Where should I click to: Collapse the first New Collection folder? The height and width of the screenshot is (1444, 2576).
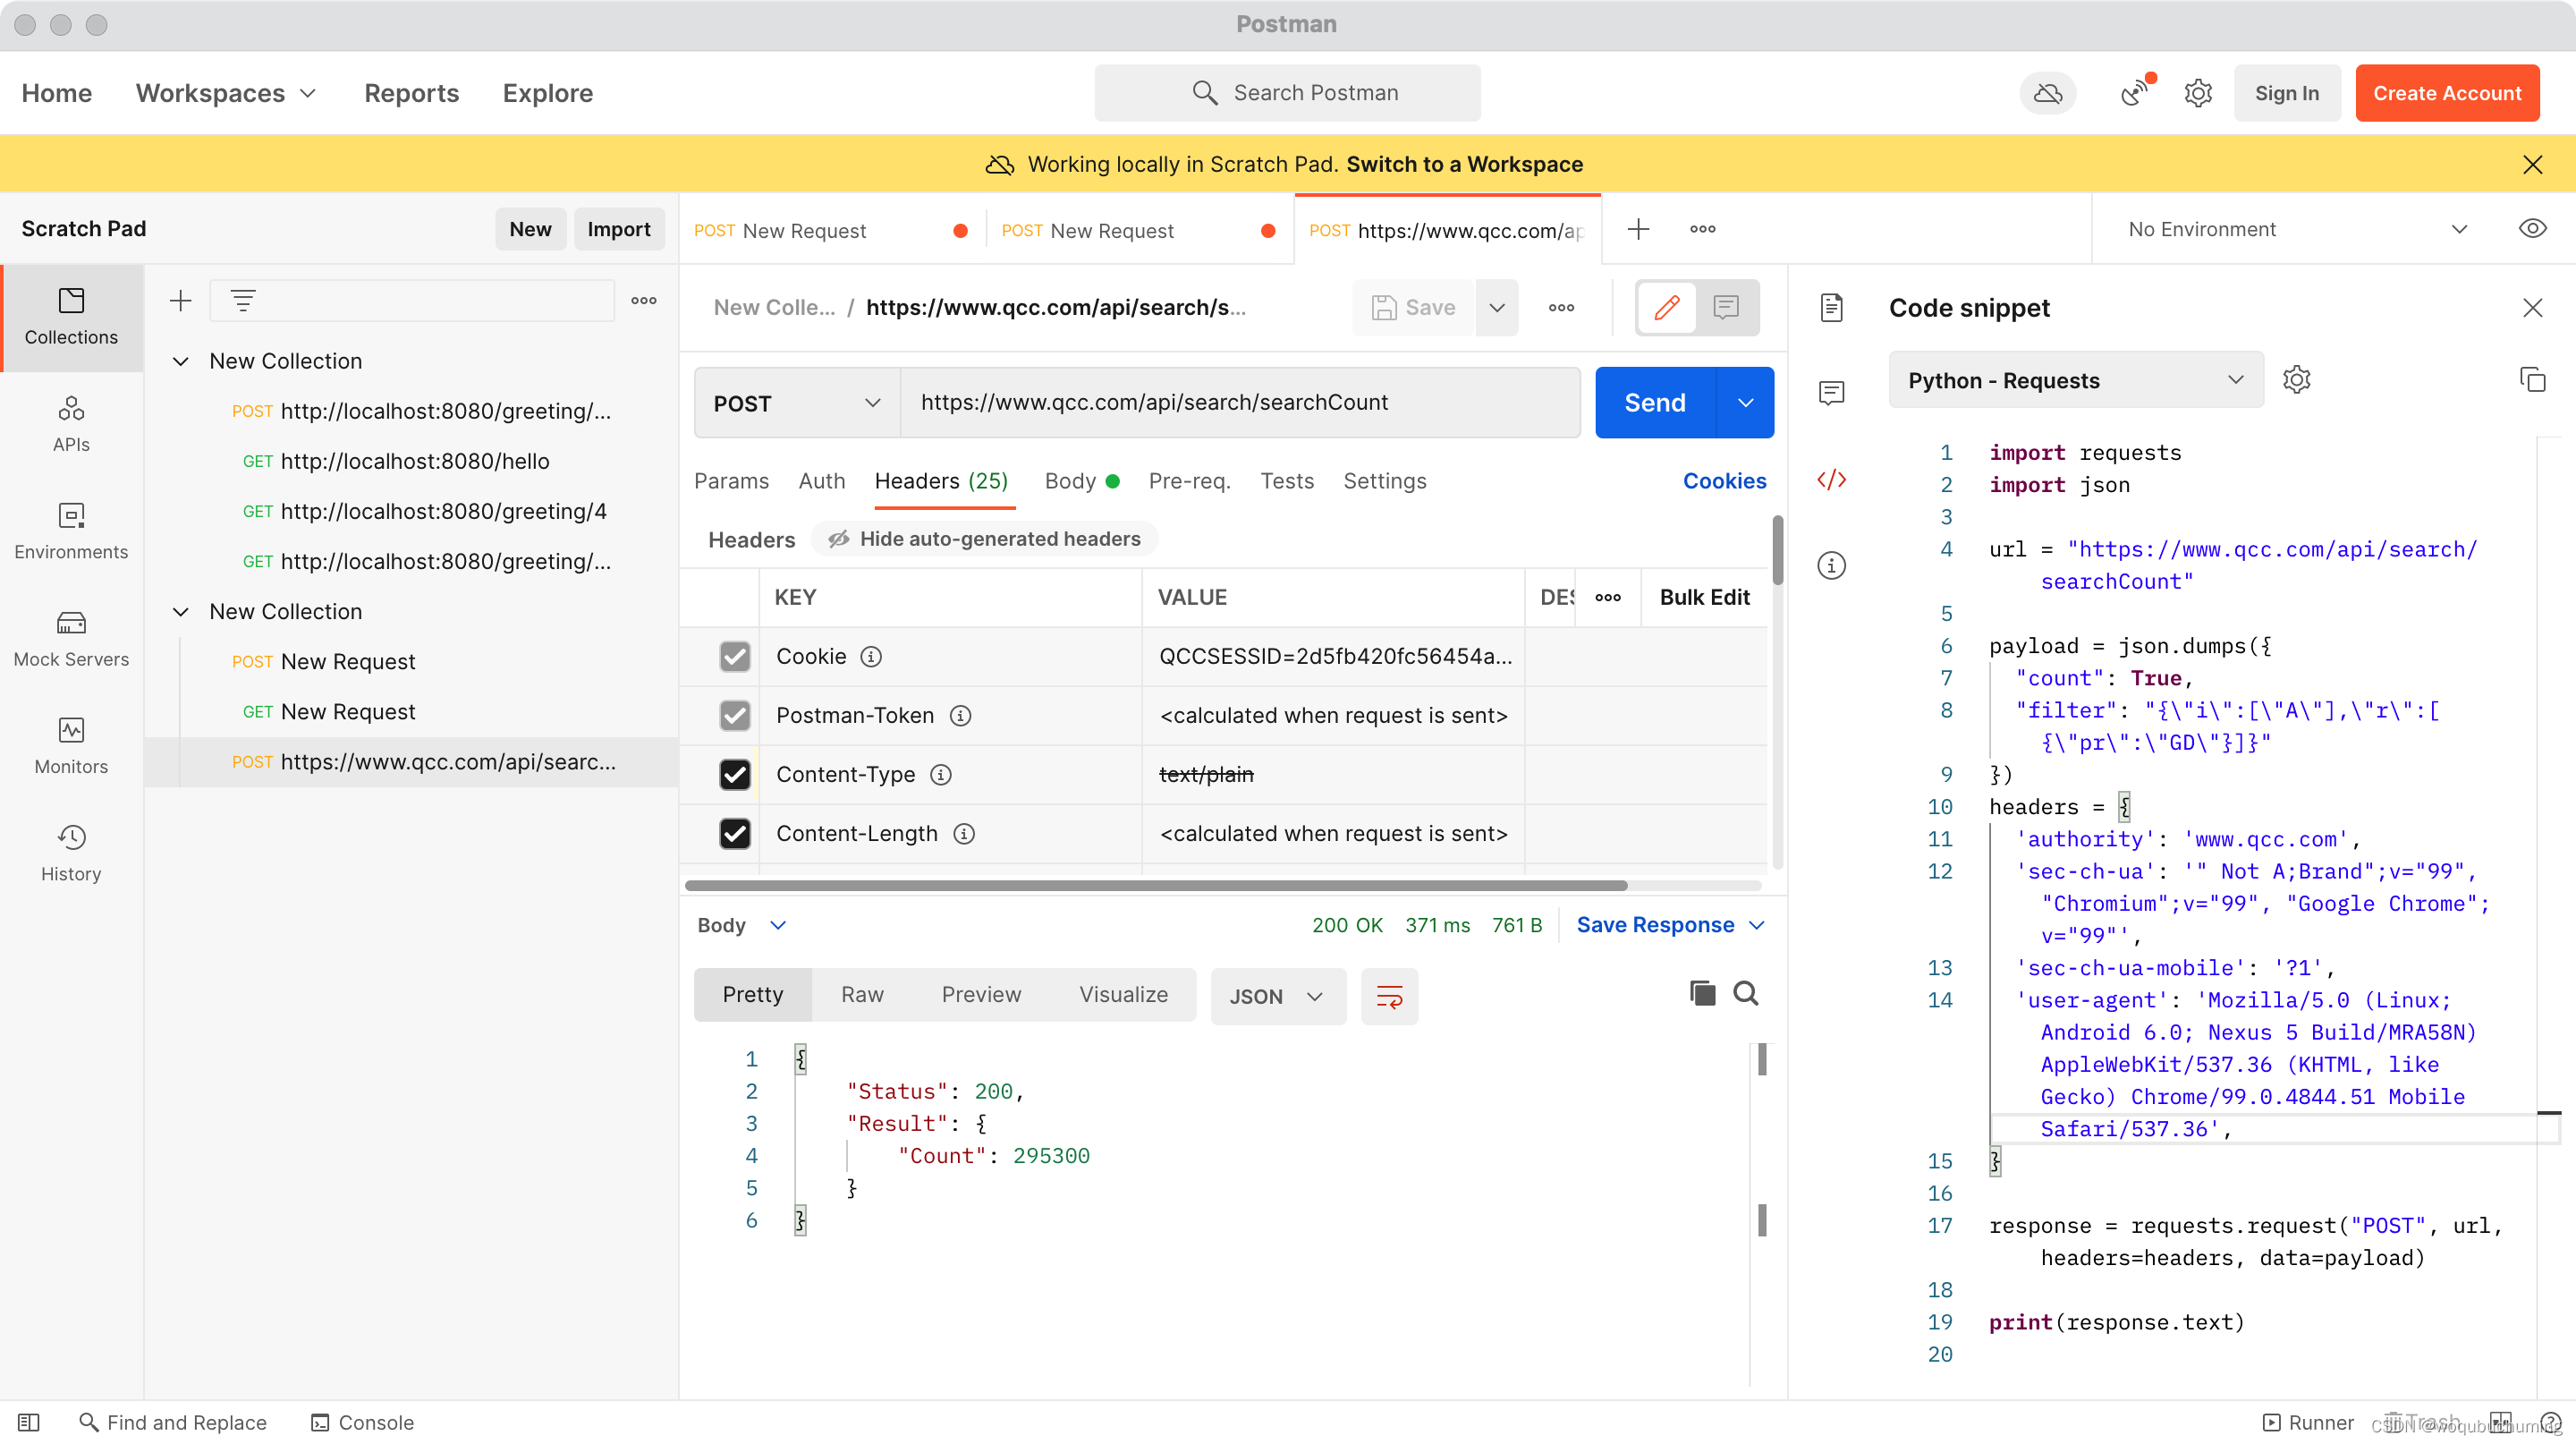click(x=181, y=361)
